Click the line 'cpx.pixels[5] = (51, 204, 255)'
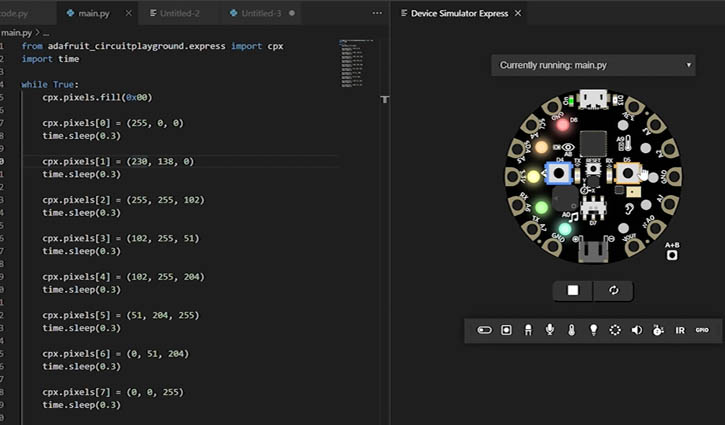 click(121, 315)
